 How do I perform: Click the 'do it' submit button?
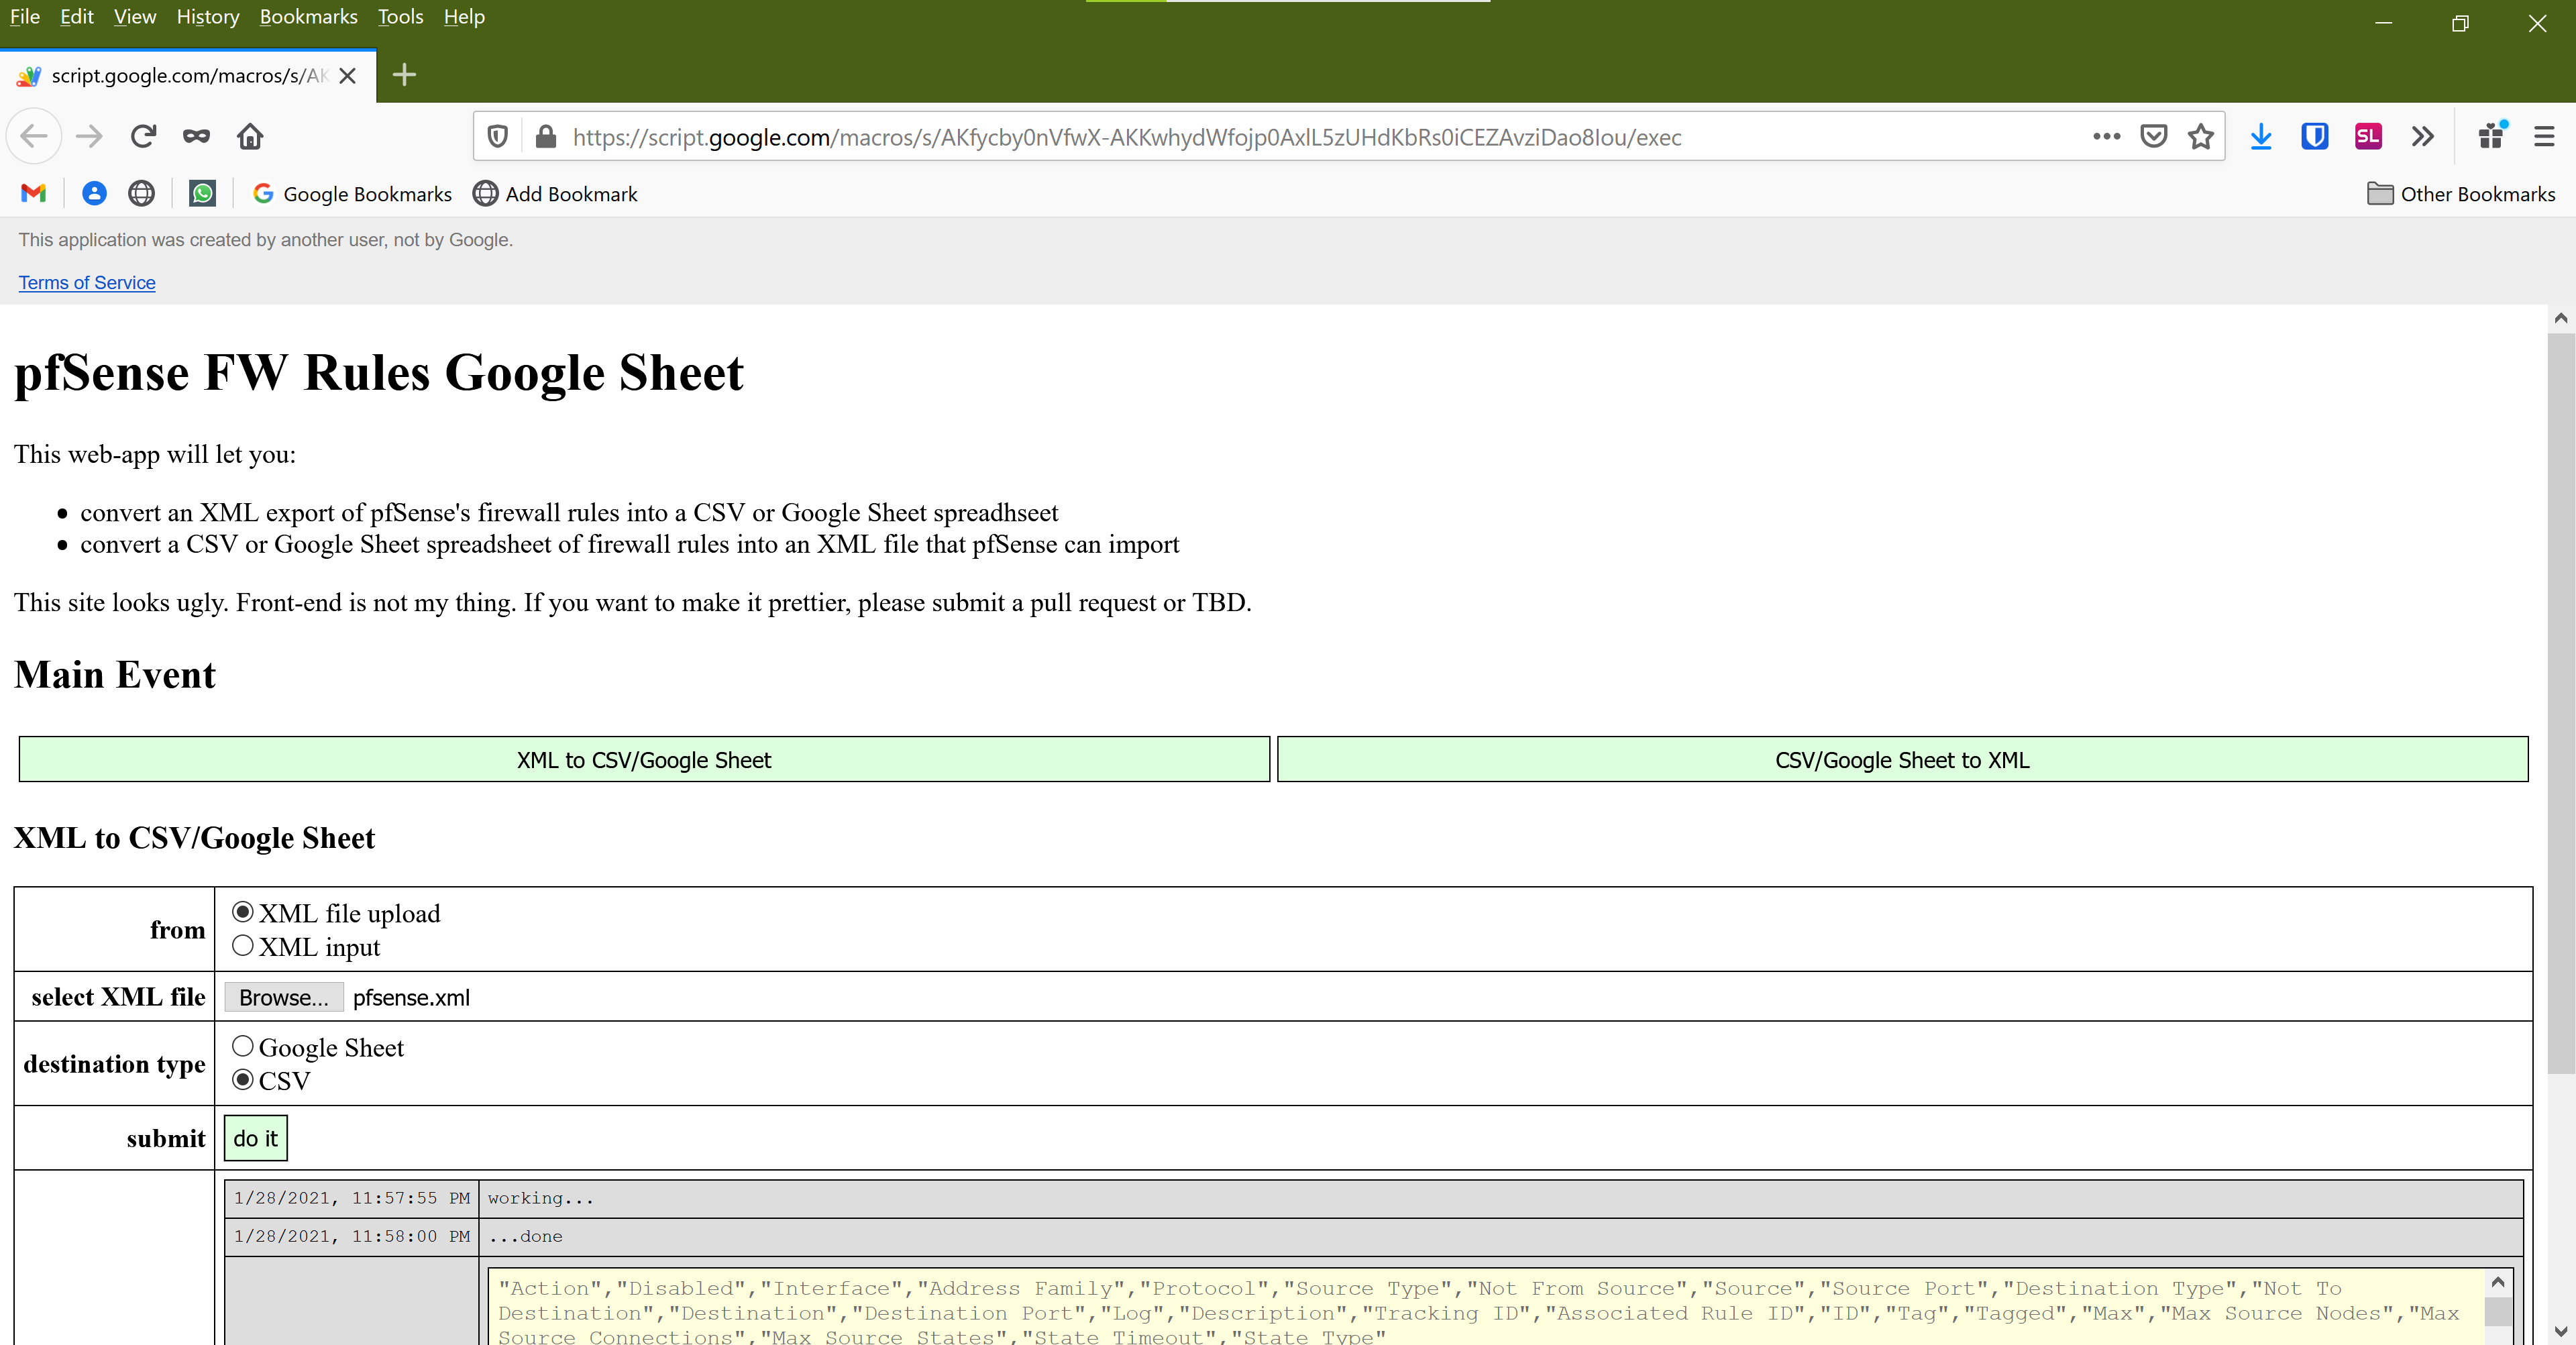[x=256, y=1138]
